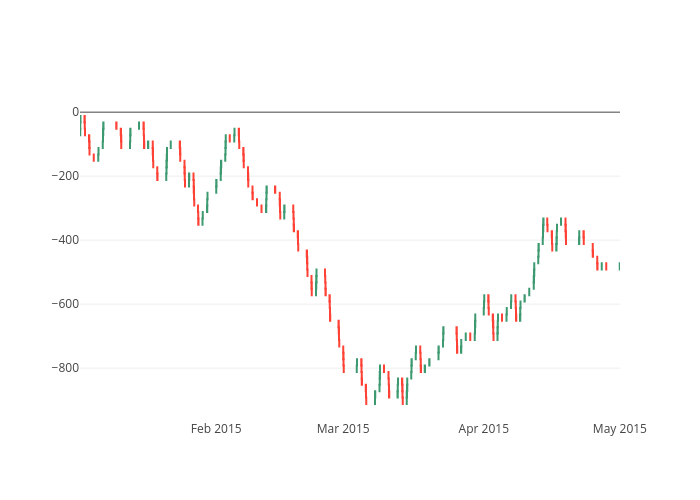Select the lowest red candlestick in mid-March

coord(403,392)
